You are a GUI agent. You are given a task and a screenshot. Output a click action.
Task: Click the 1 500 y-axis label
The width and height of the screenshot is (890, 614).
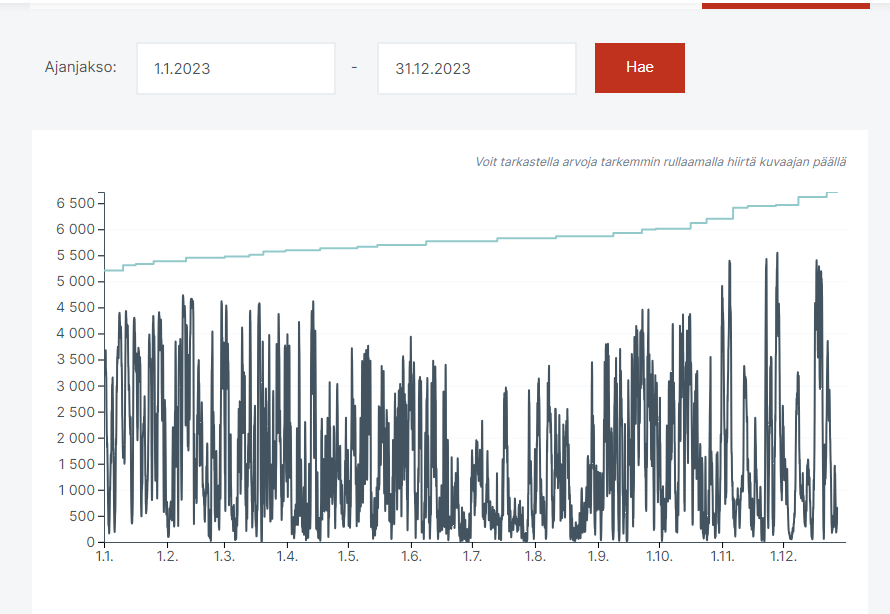click(x=76, y=464)
